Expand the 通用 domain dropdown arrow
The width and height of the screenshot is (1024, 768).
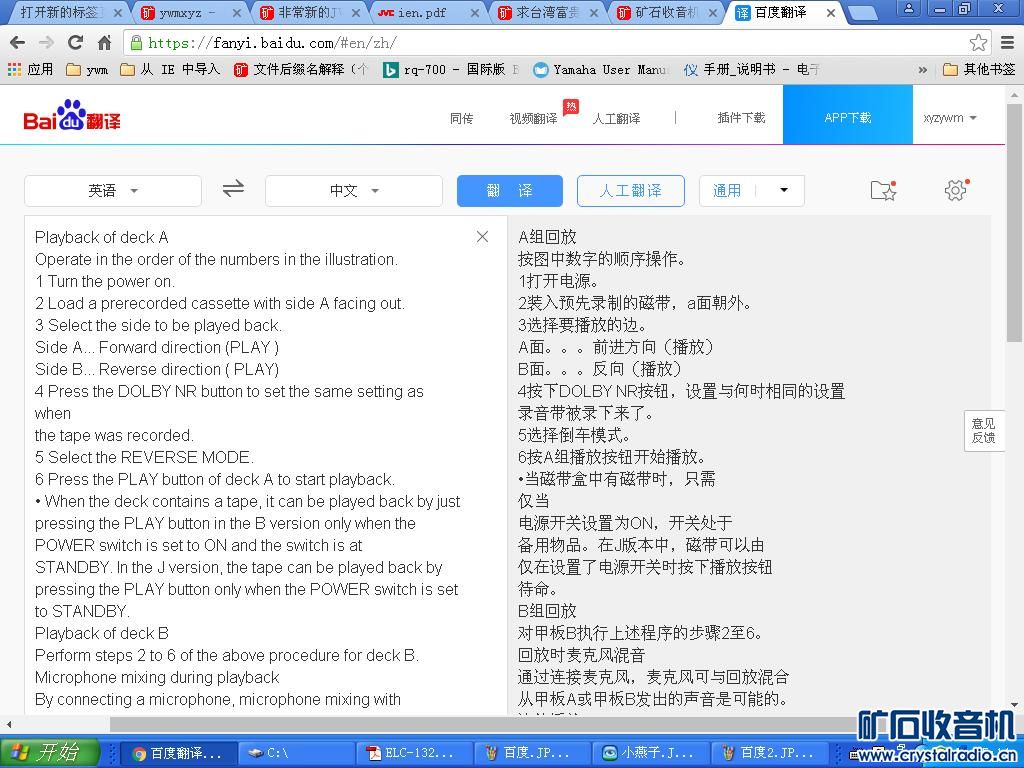click(x=784, y=190)
